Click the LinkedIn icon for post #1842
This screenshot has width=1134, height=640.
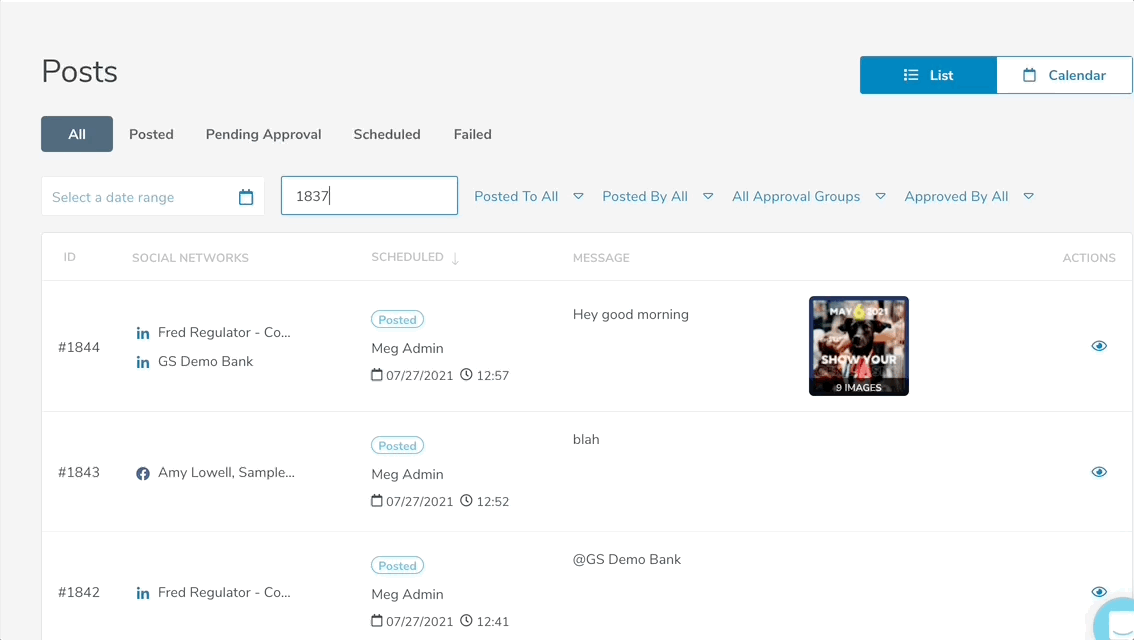pos(143,593)
